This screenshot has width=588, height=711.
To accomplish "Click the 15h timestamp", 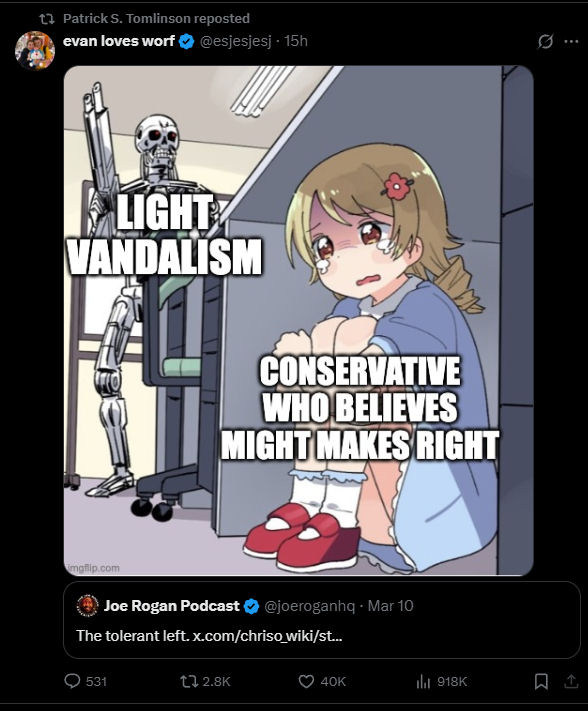I will coord(296,41).
